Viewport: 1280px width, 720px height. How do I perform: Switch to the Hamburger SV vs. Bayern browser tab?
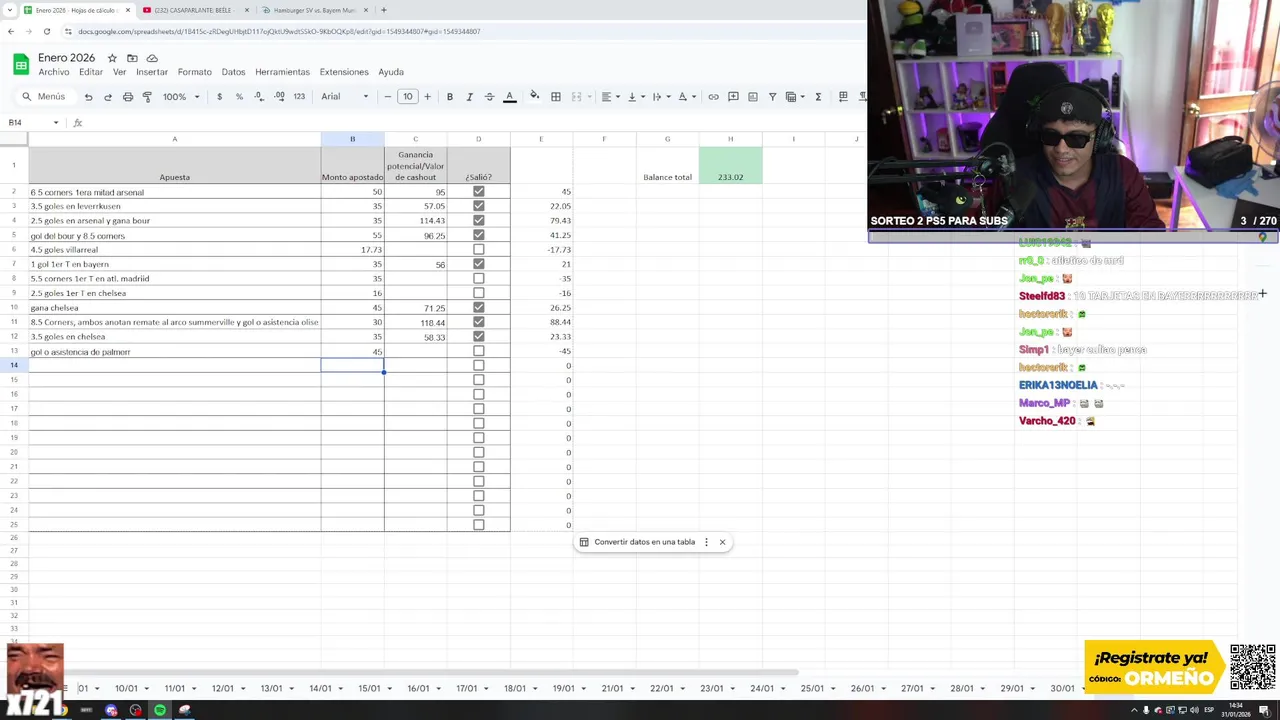tap(314, 10)
